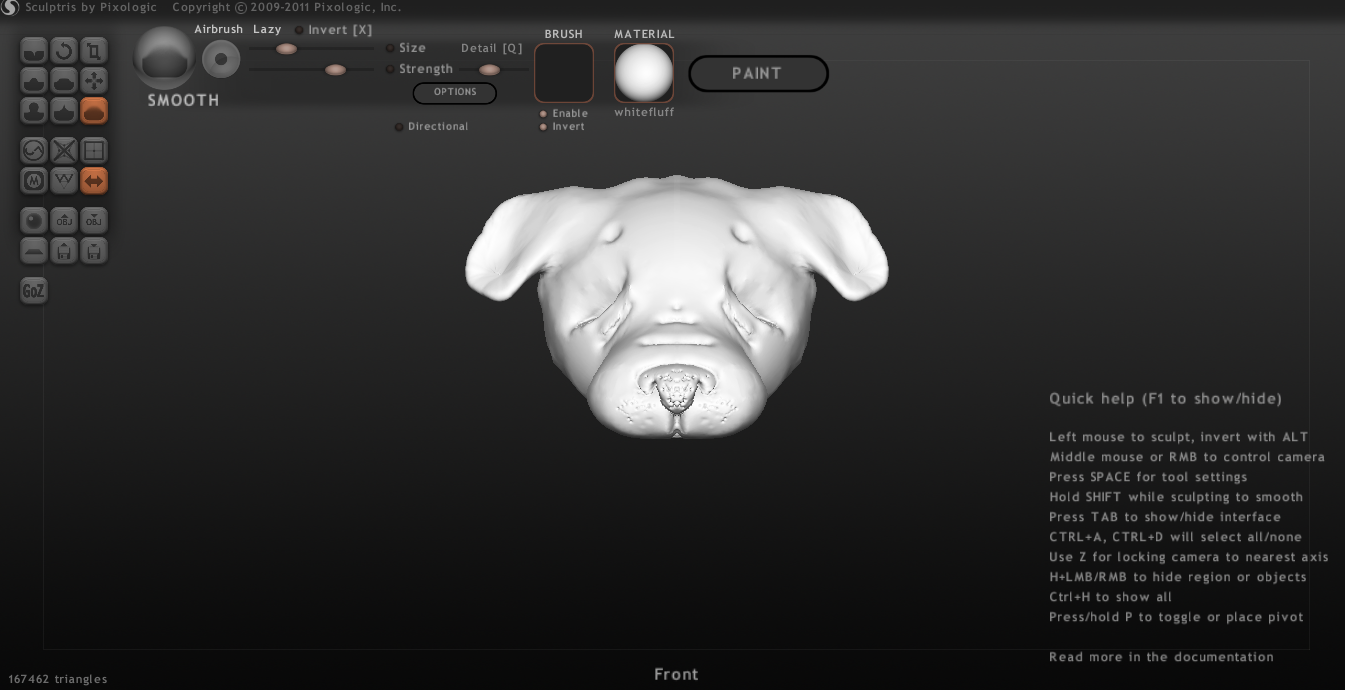Adjust the Size slider handle
The height and width of the screenshot is (690, 1345).
click(286, 48)
